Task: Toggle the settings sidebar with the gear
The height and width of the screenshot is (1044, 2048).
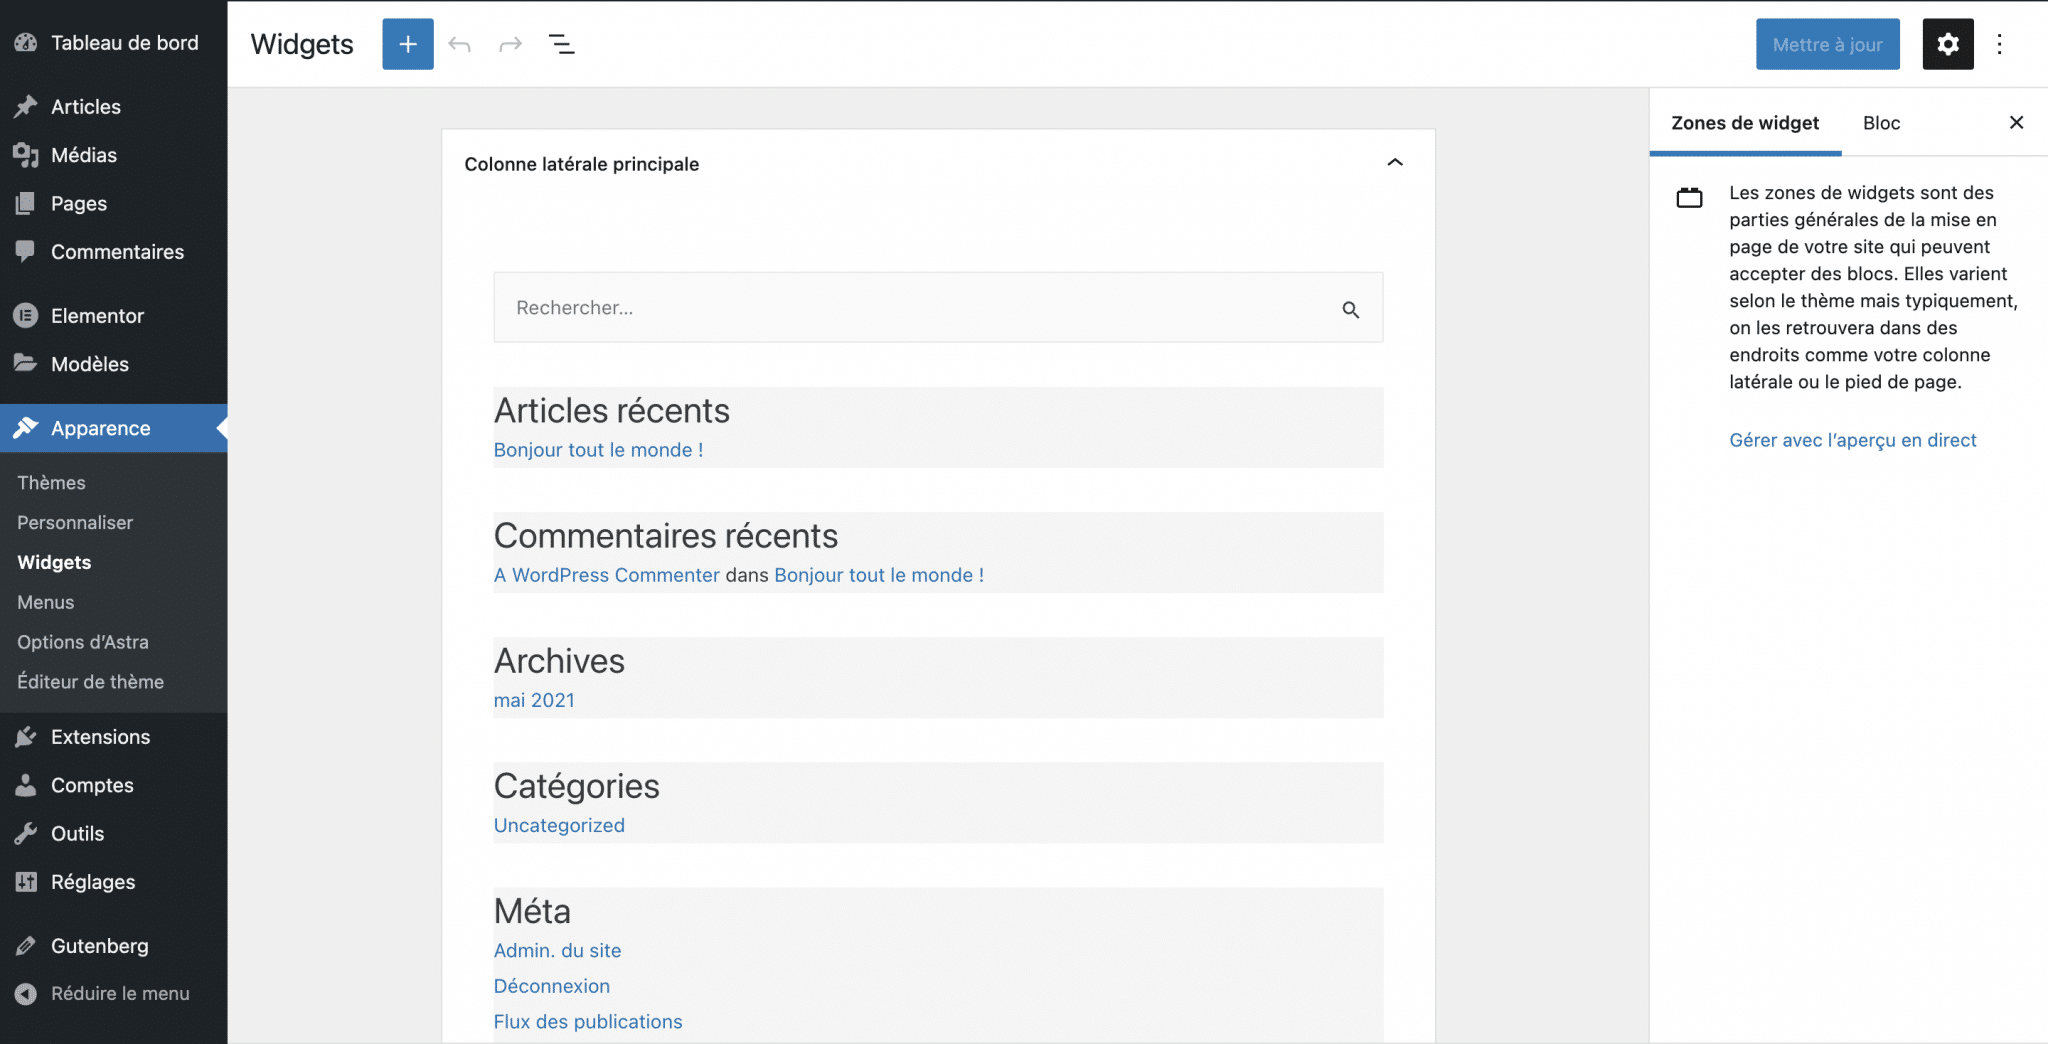Action: [1947, 44]
